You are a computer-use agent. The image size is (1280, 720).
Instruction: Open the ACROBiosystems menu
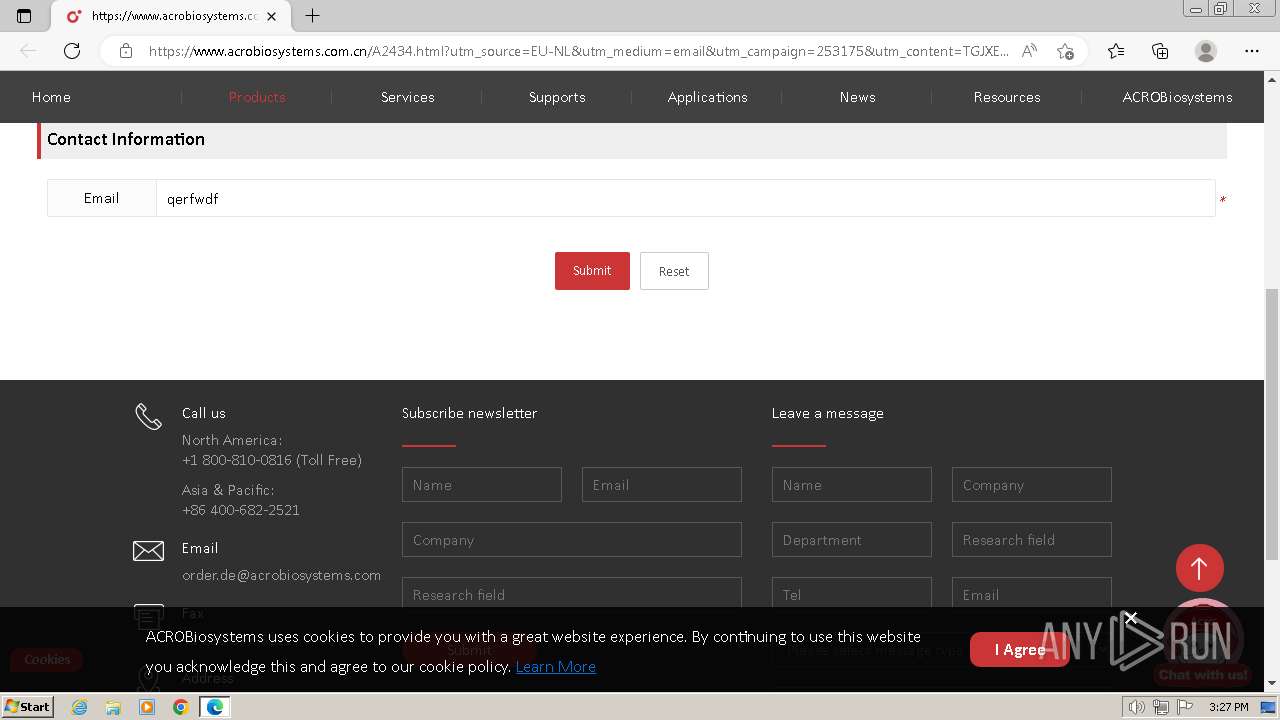[1177, 97]
